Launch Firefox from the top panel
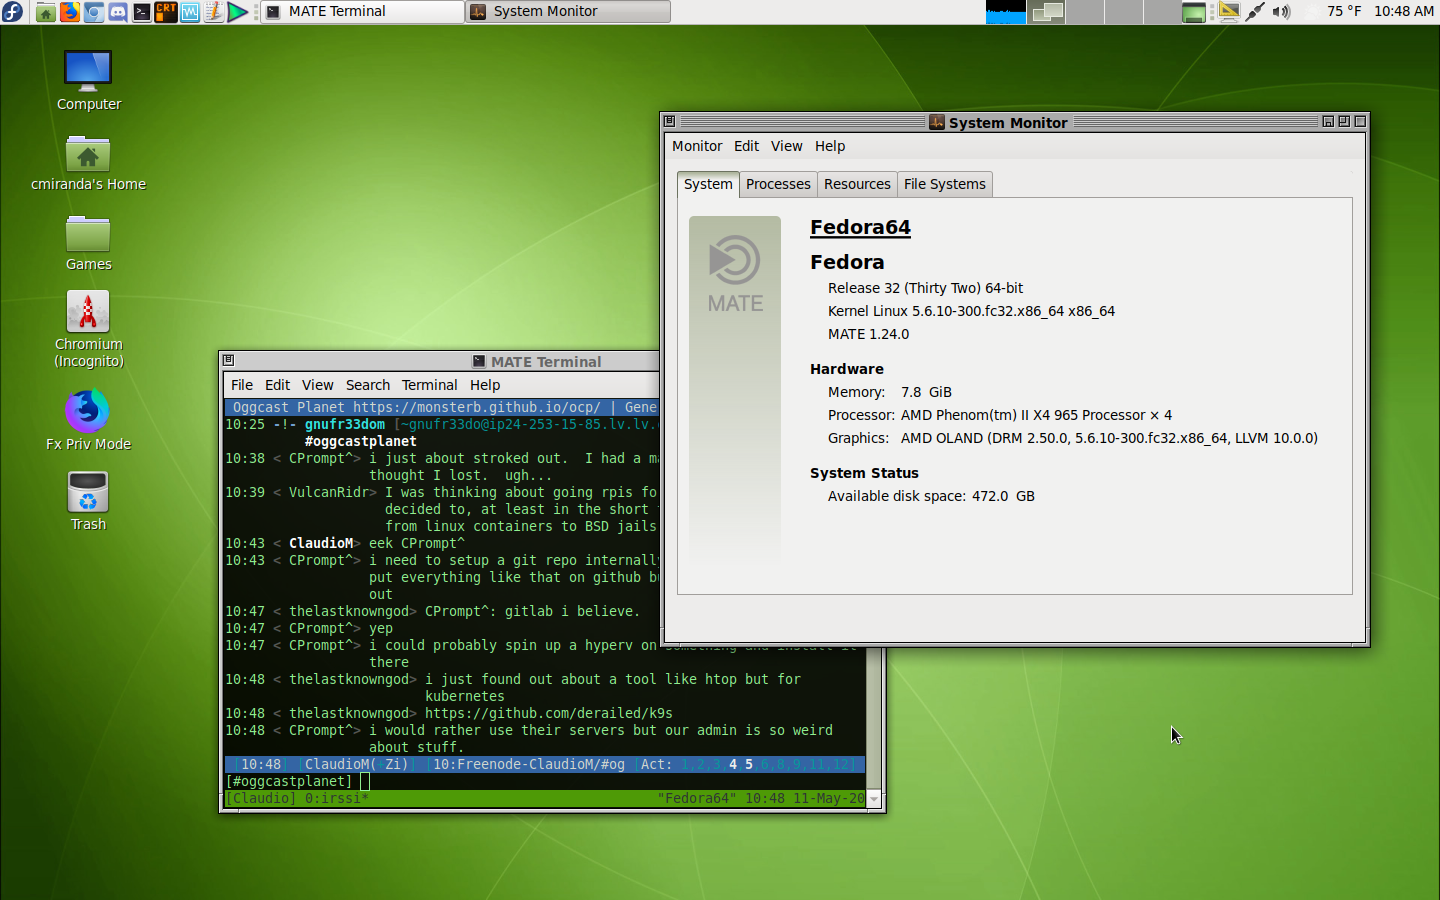This screenshot has height=900, width=1440. point(70,12)
